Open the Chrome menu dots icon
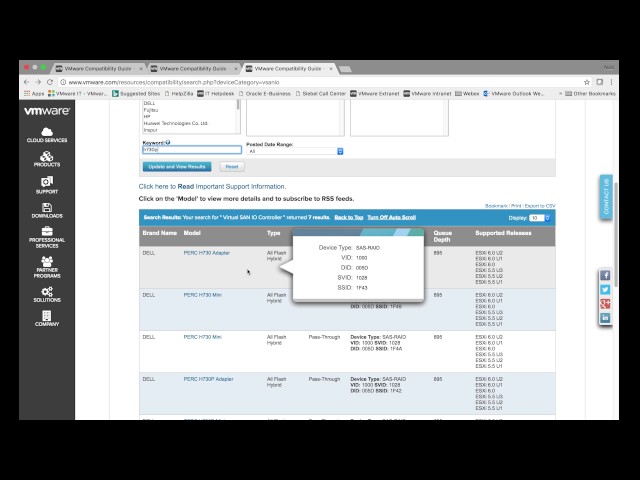The height and width of the screenshot is (480, 640). point(611,82)
